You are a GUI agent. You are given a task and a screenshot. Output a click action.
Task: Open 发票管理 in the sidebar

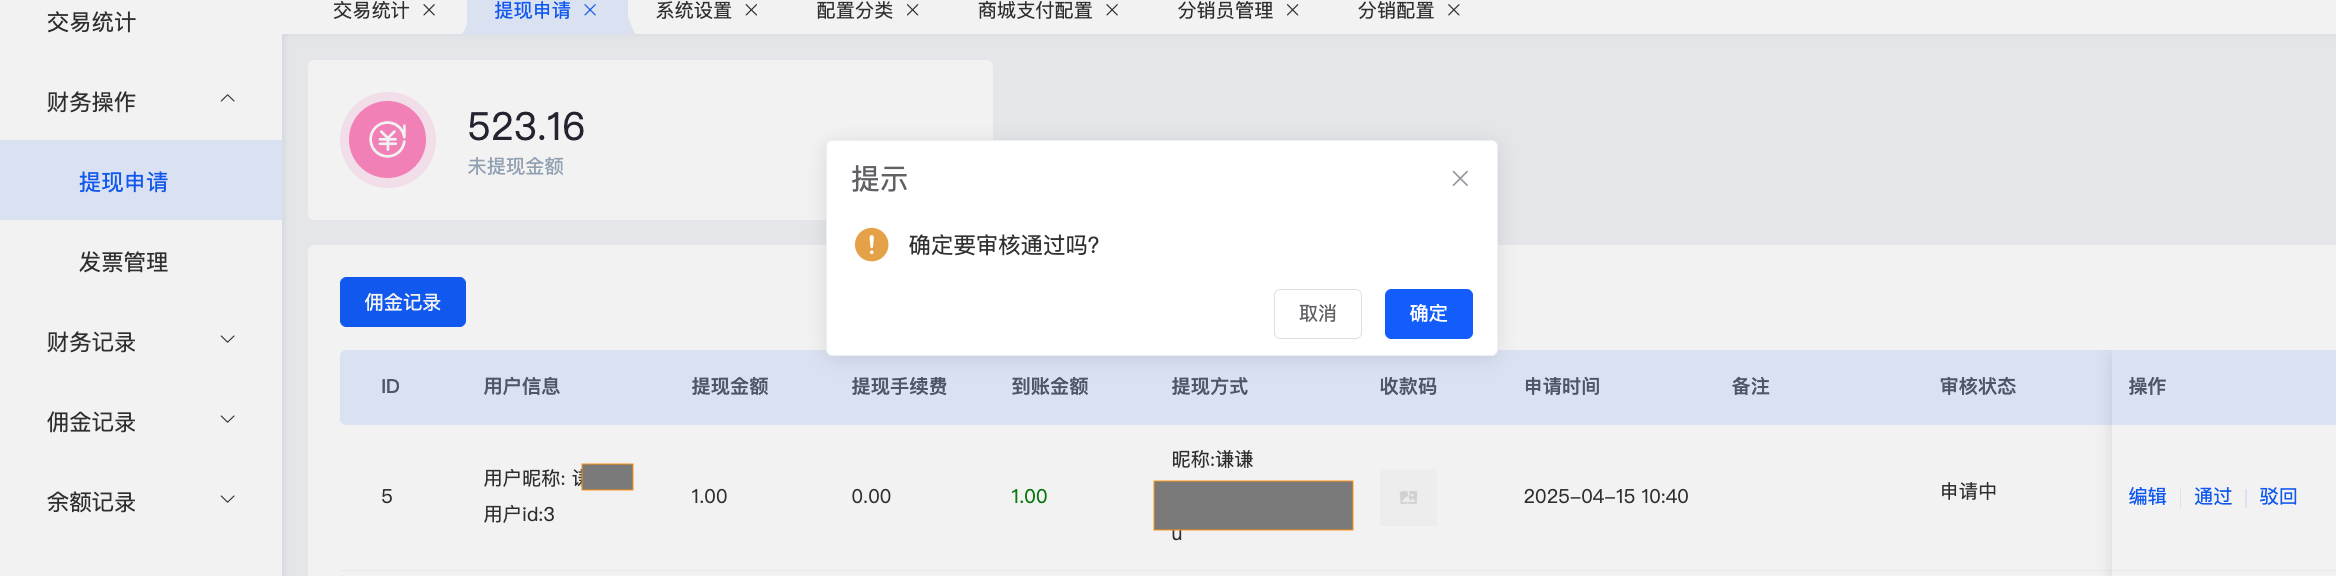(x=124, y=262)
